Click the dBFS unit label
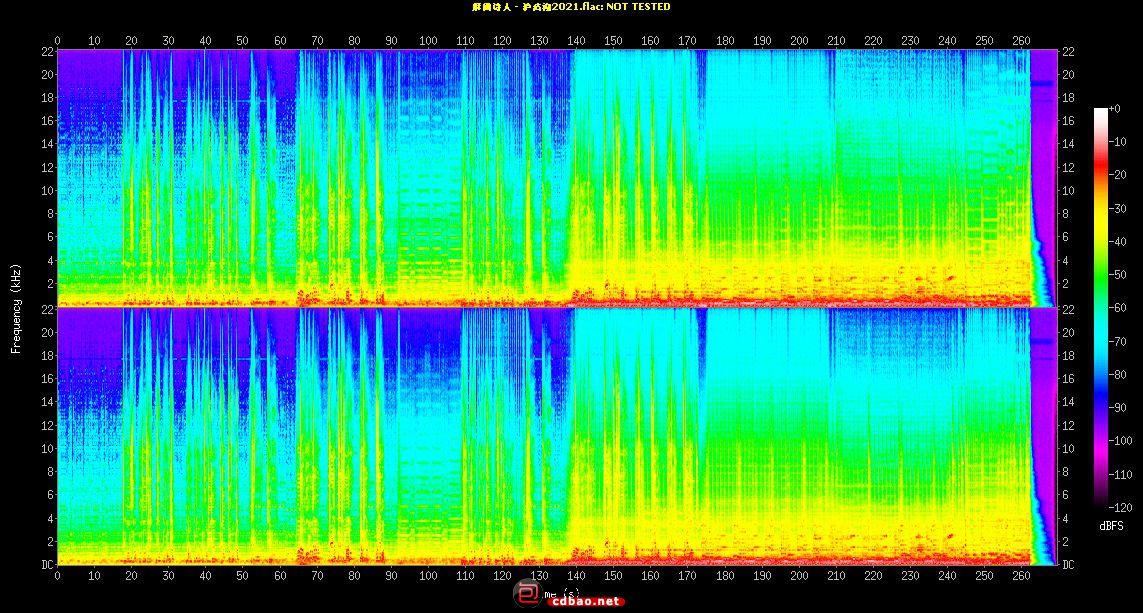Viewport: 1143px width, 613px height. click(x=1112, y=526)
